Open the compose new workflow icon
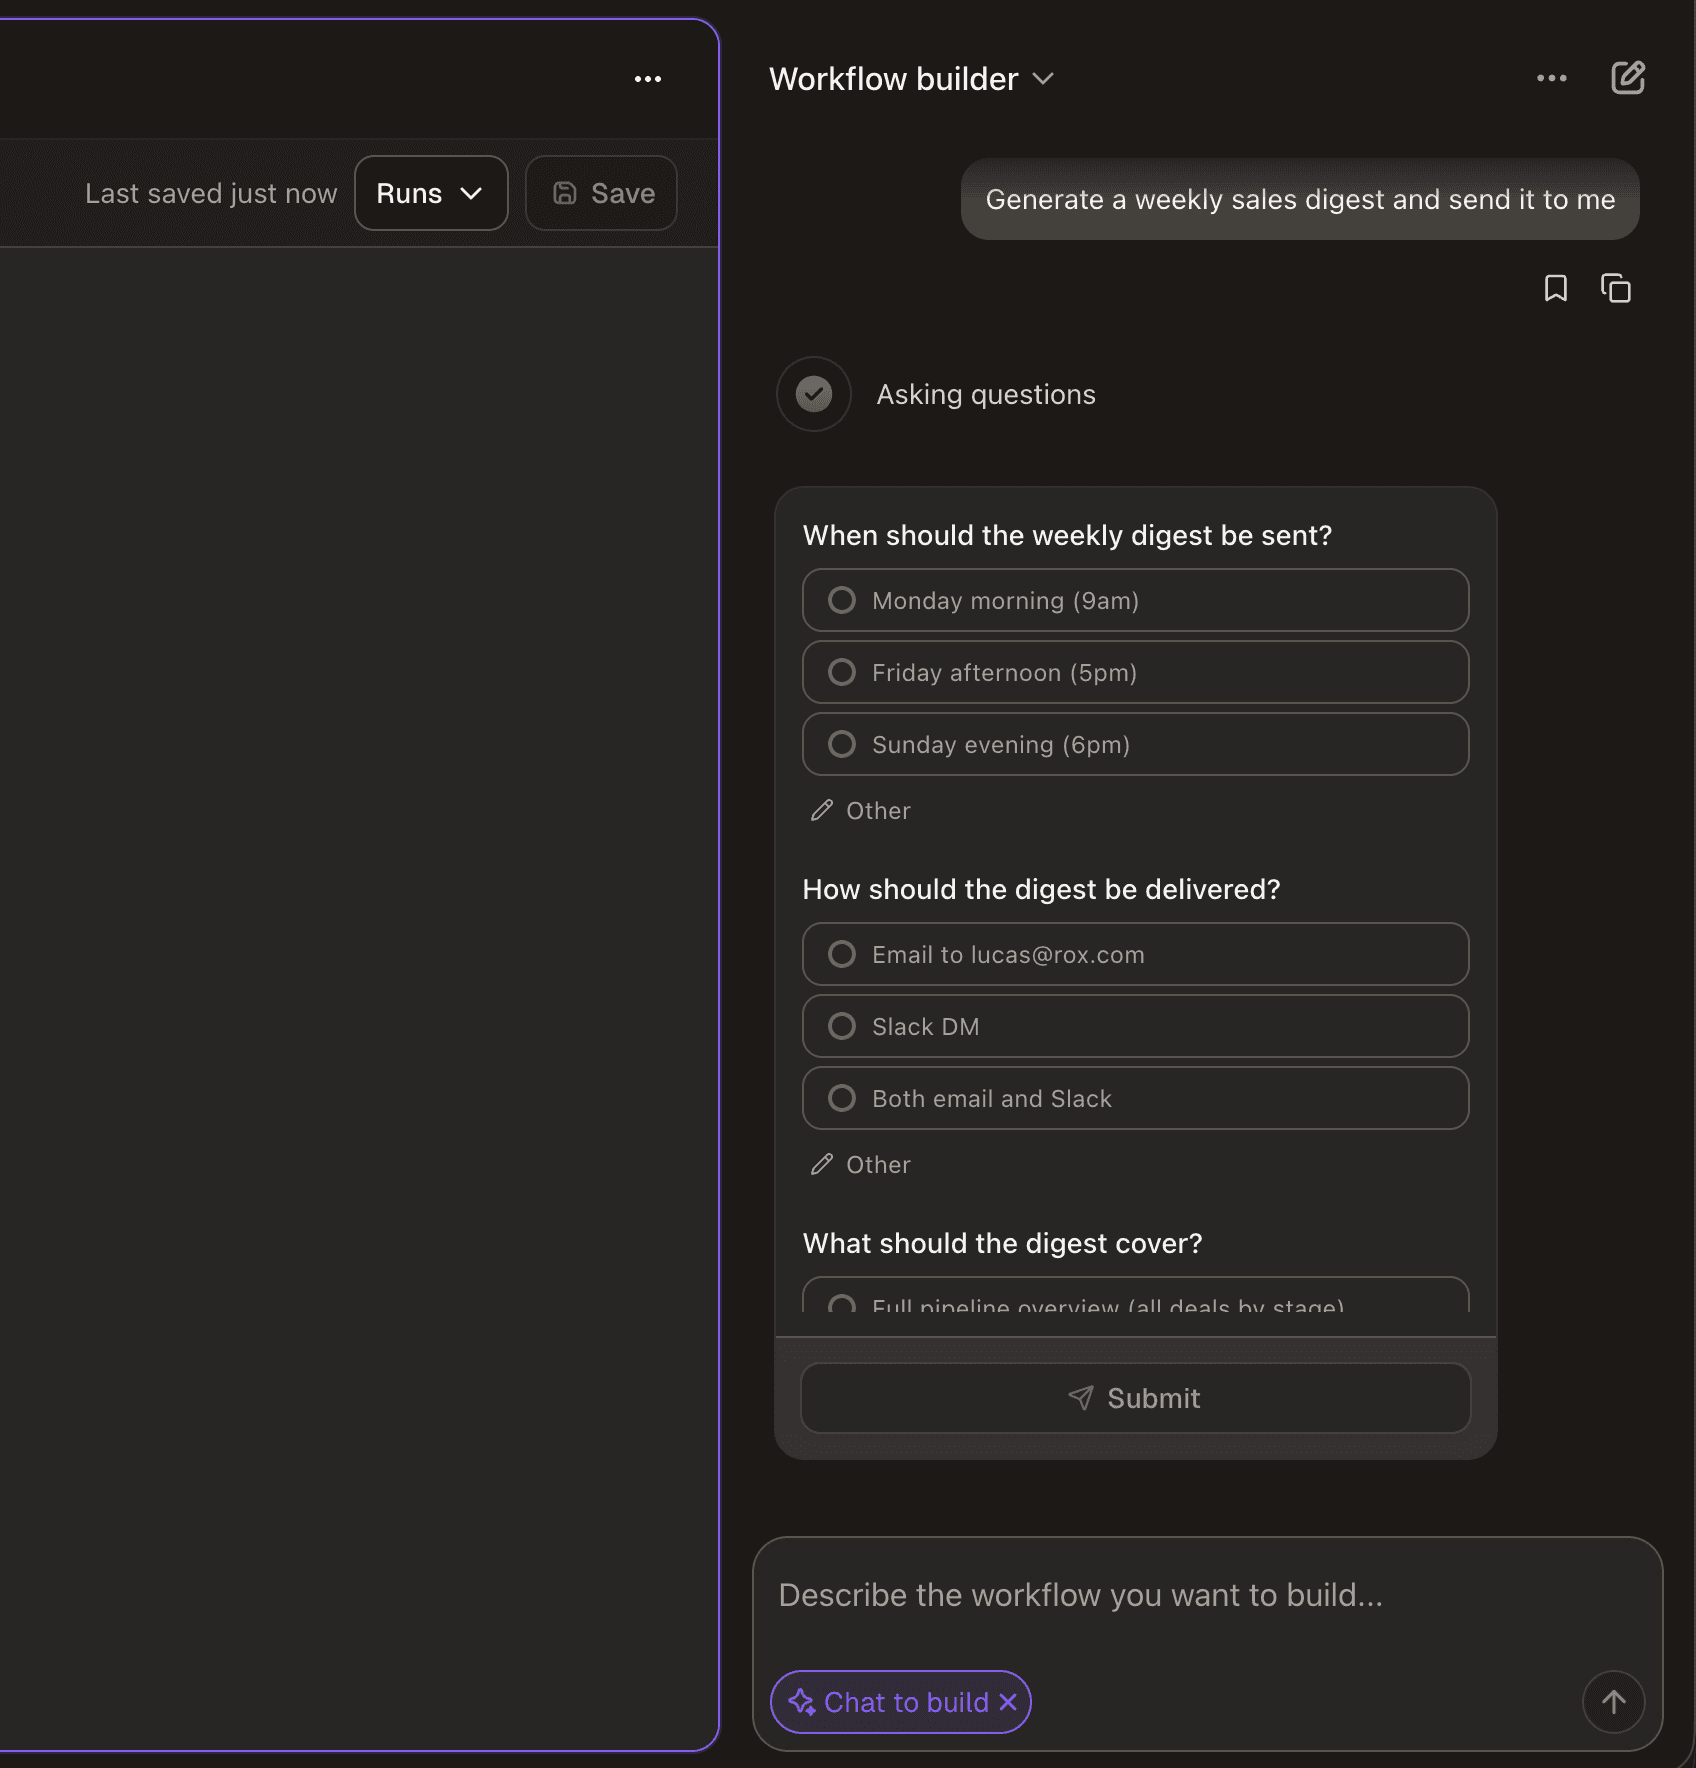Image resolution: width=1696 pixels, height=1768 pixels. click(1628, 77)
